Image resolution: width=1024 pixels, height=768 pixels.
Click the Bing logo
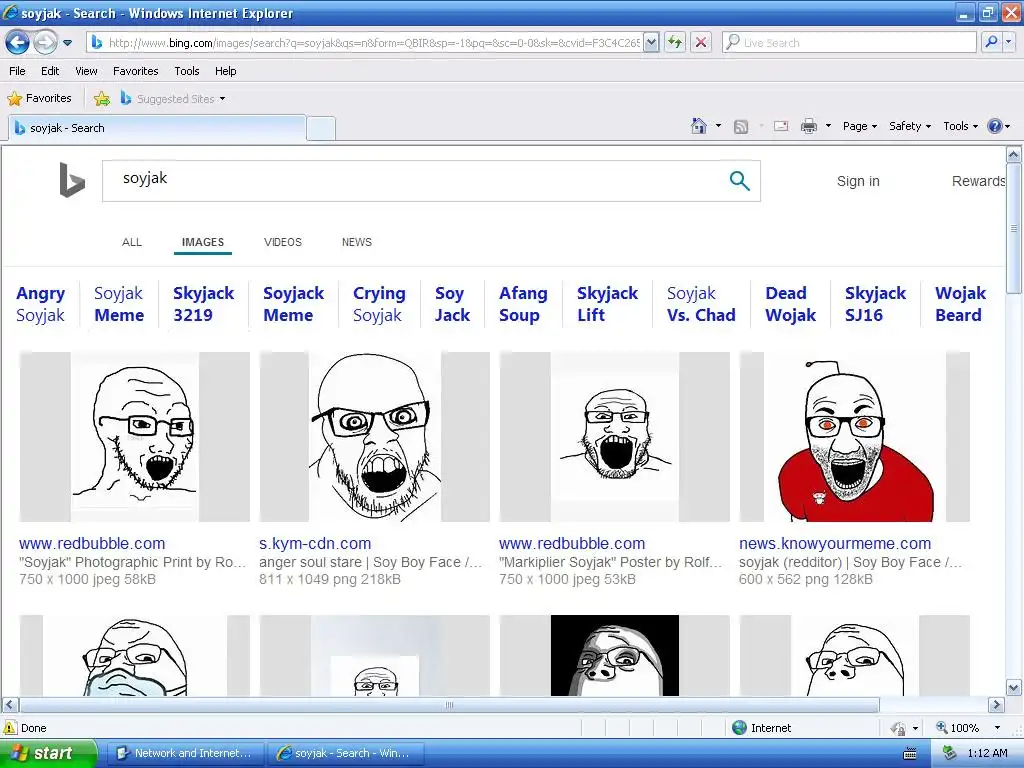coord(71,180)
